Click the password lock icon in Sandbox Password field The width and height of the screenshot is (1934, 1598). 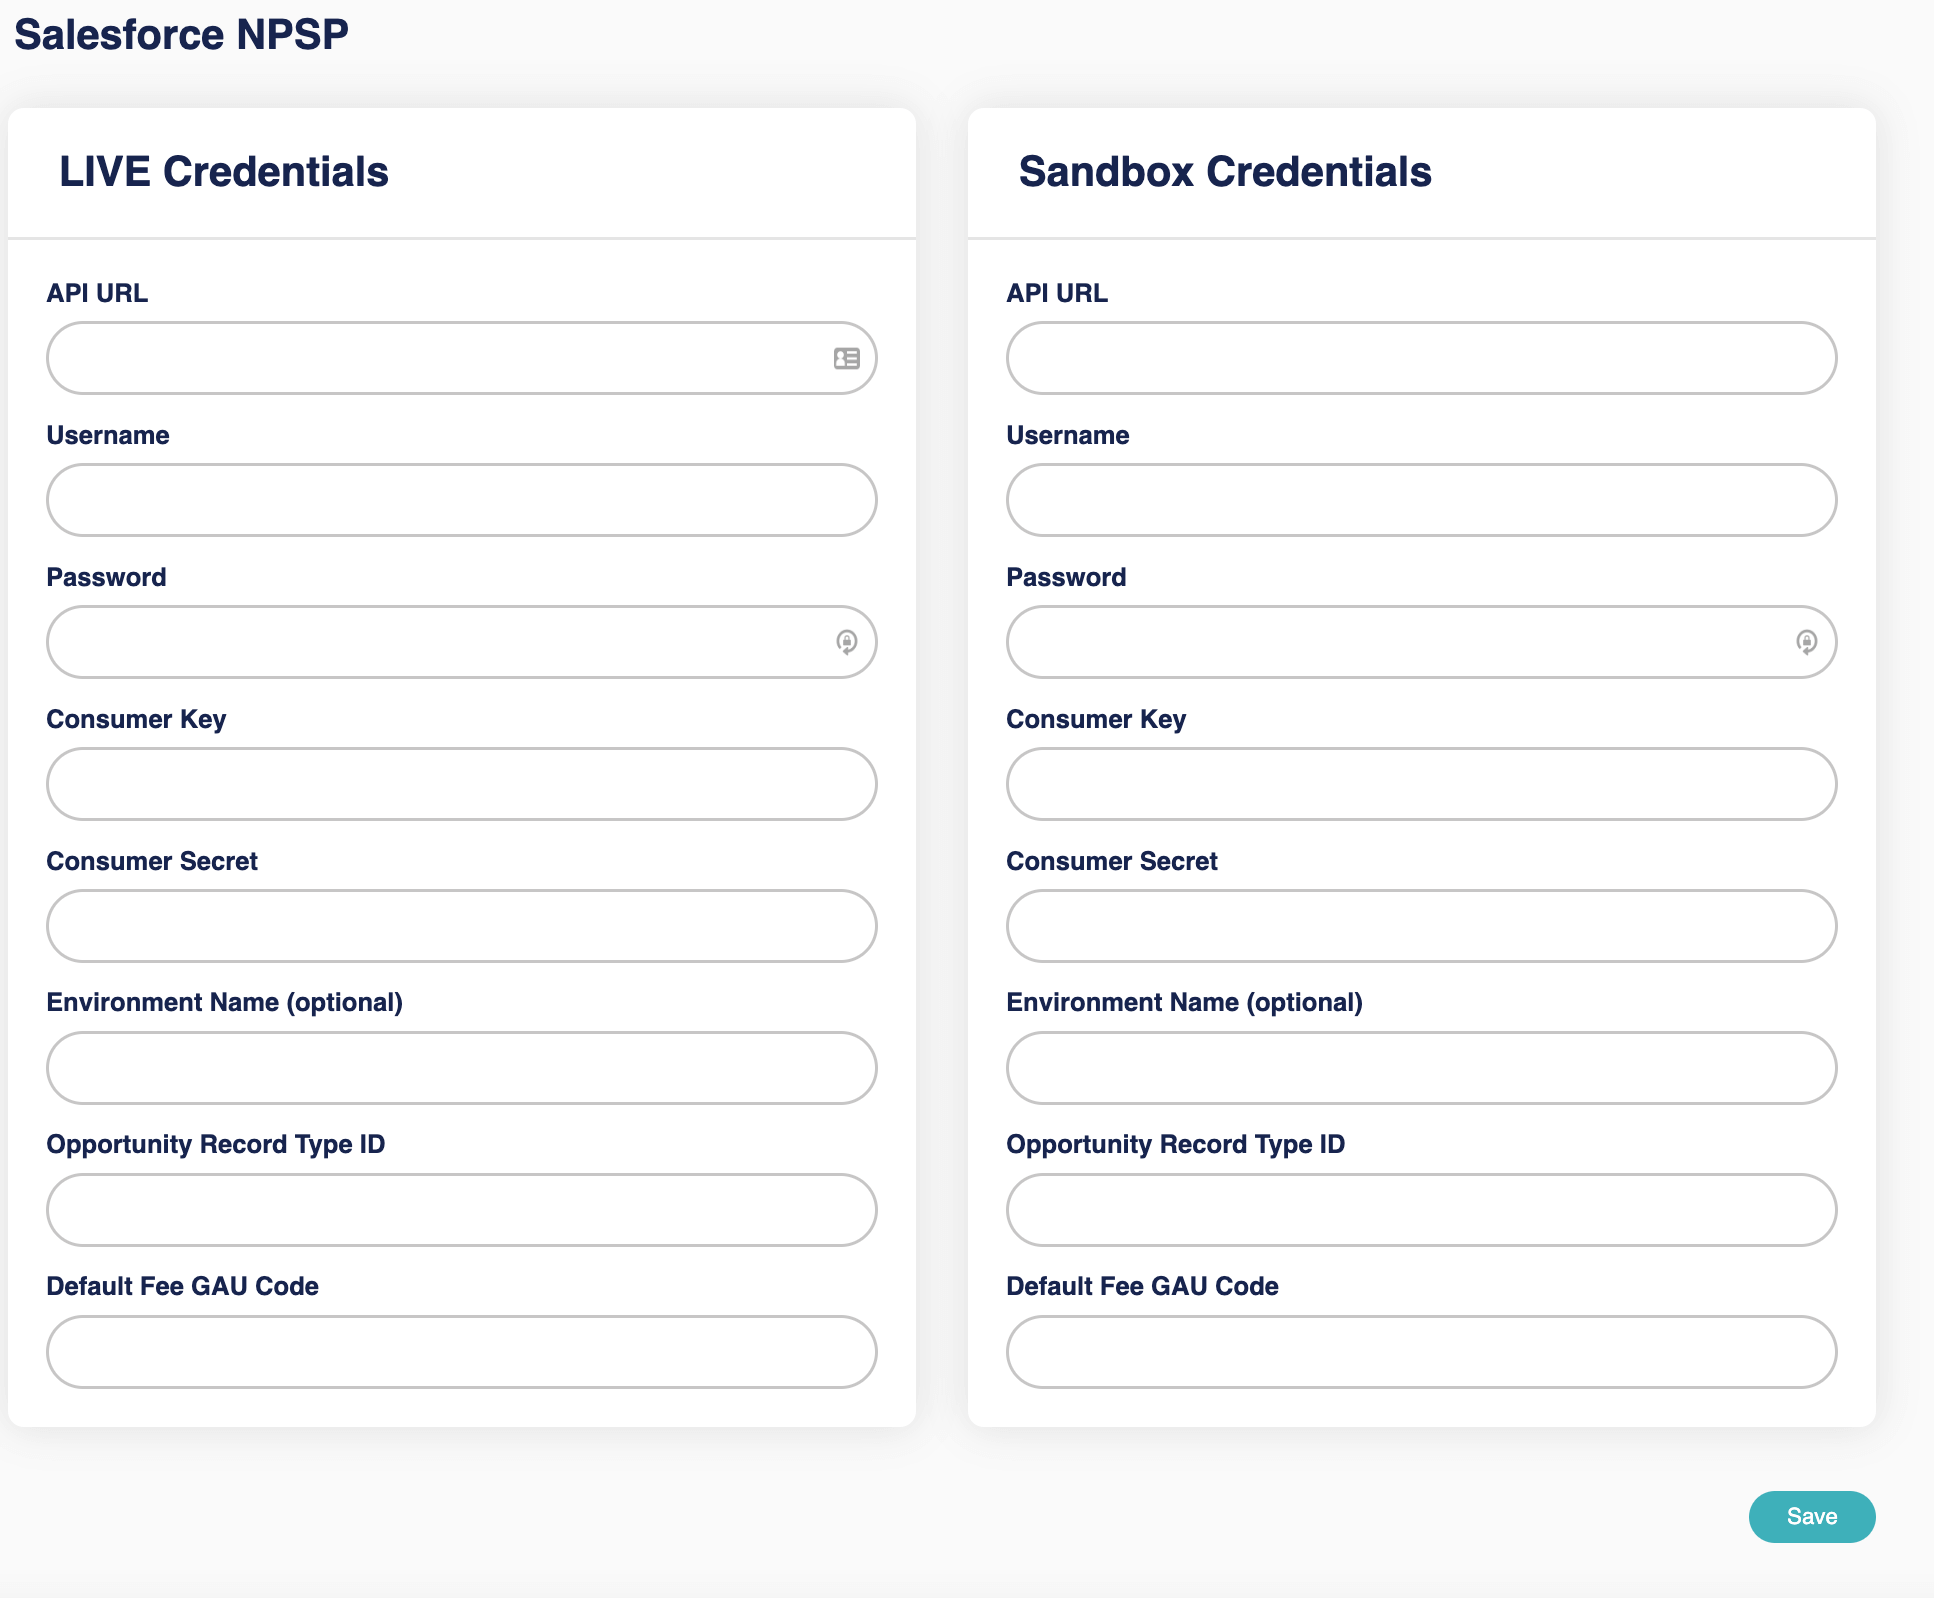coord(1805,642)
